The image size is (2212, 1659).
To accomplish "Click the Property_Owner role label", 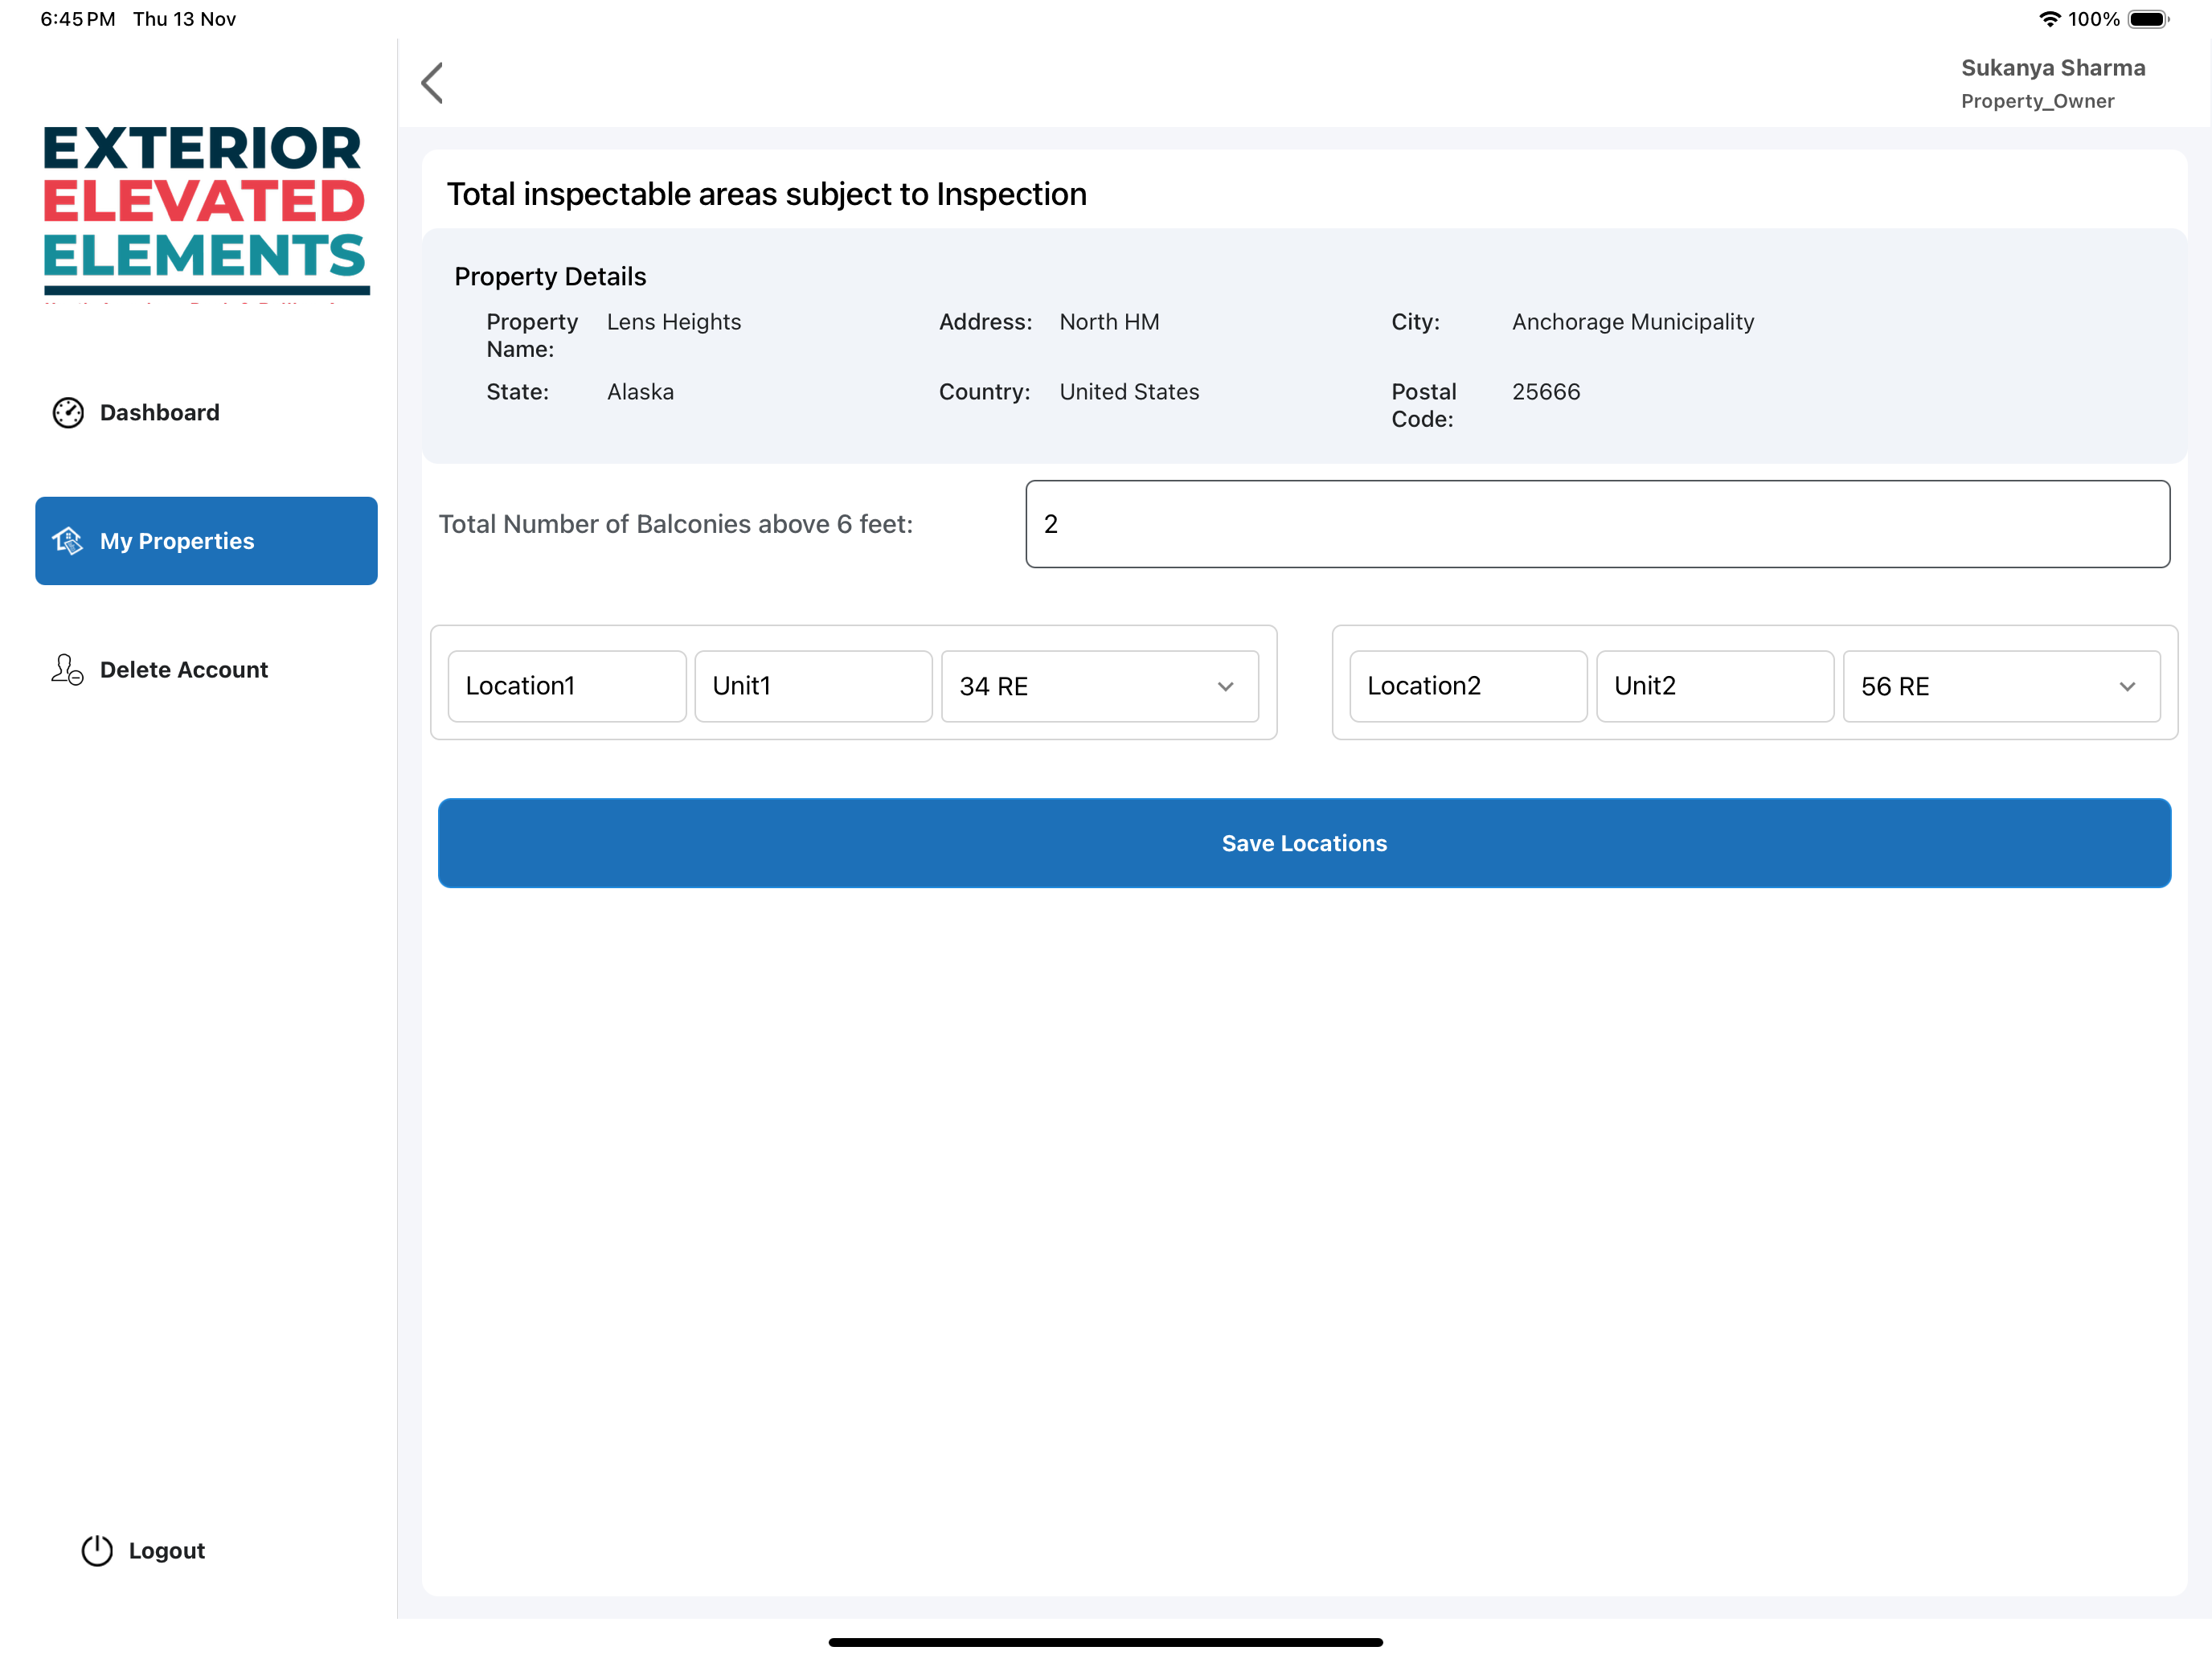I will pyautogui.click(x=2038, y=101).
